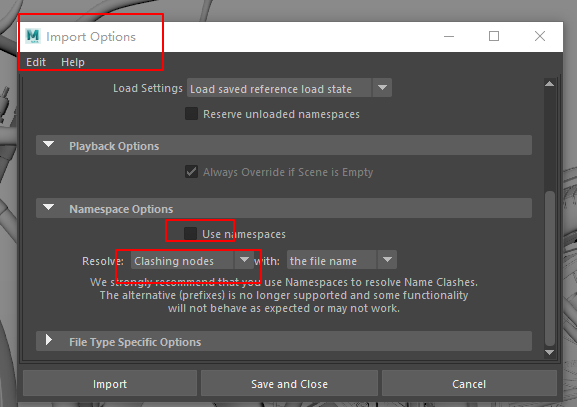
Task: Click the Save and Close button
Action: pyautogui.click(x=289, y=383)
